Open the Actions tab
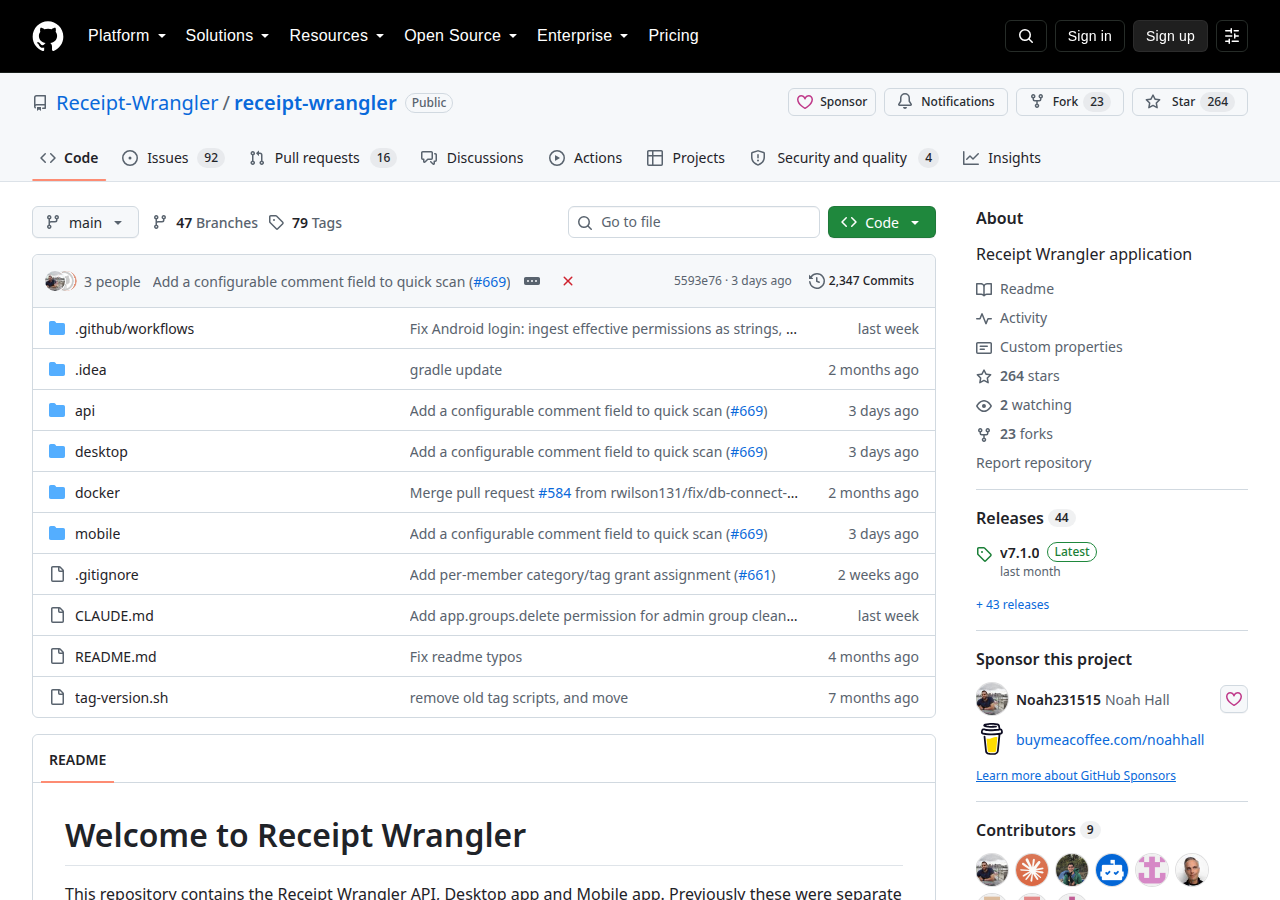This screenshot has height=900, width=1280. tap(586, 158)
